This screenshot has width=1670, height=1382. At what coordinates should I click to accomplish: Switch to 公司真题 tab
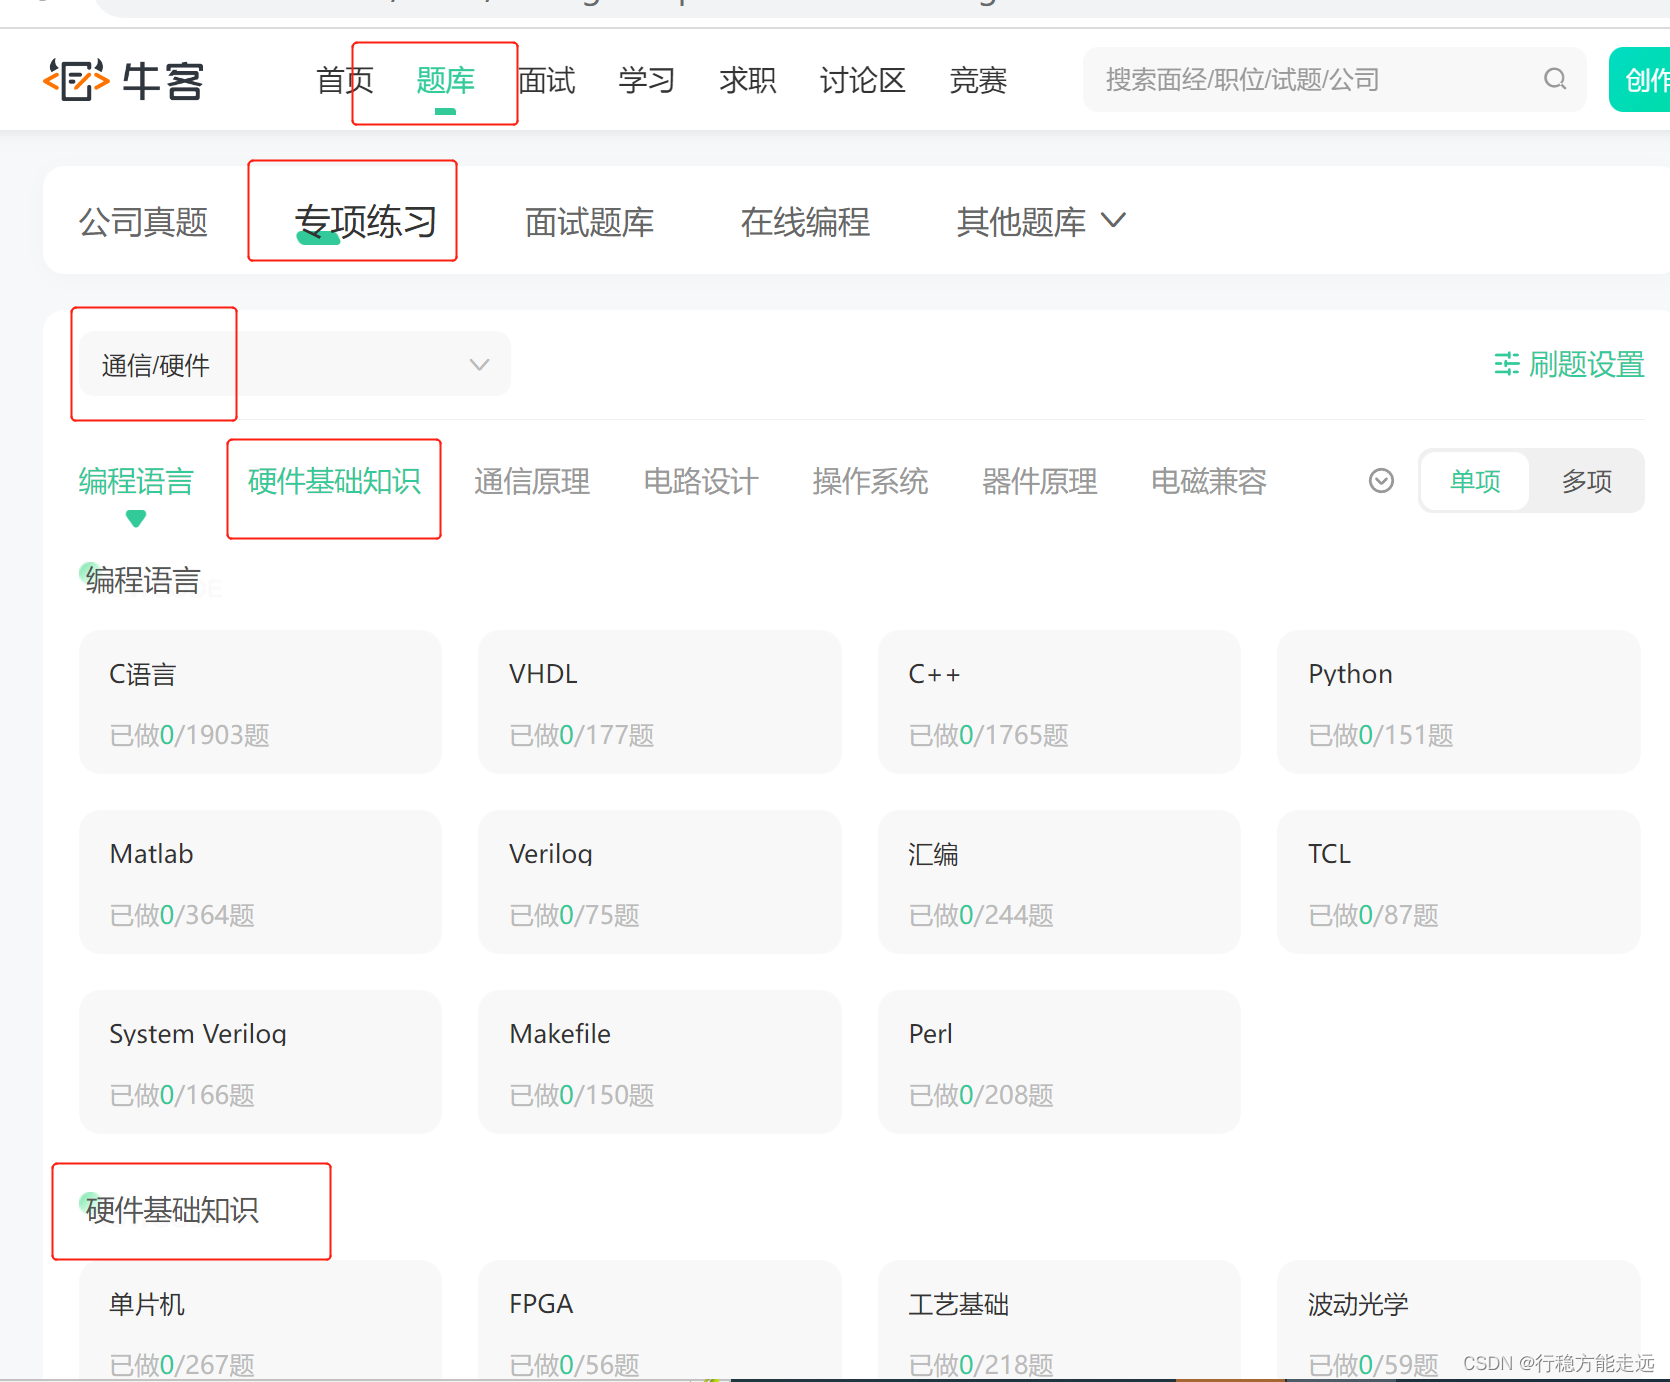(x=143, y=221)
